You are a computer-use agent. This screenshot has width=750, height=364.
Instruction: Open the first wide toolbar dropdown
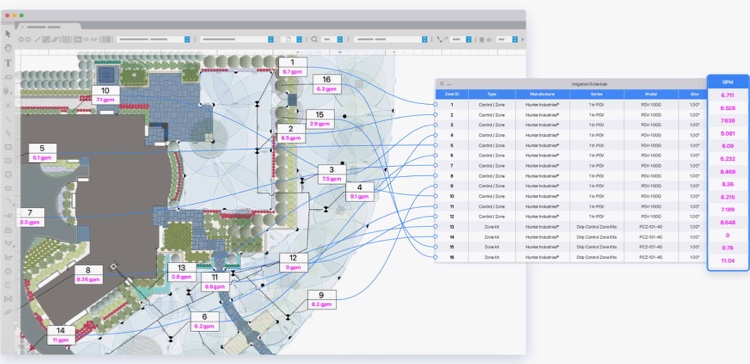154,40
